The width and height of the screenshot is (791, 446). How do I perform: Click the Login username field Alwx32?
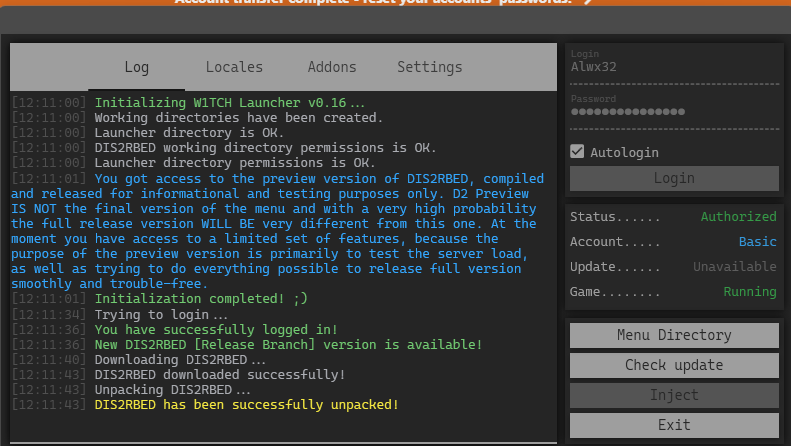point(674,67)
